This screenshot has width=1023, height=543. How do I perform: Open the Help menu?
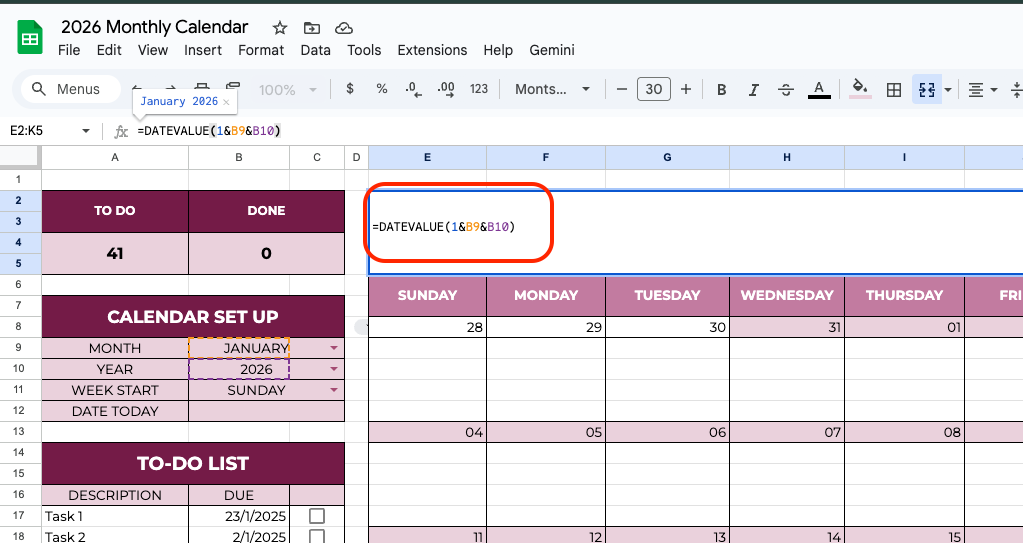click(x=498, y=50)
